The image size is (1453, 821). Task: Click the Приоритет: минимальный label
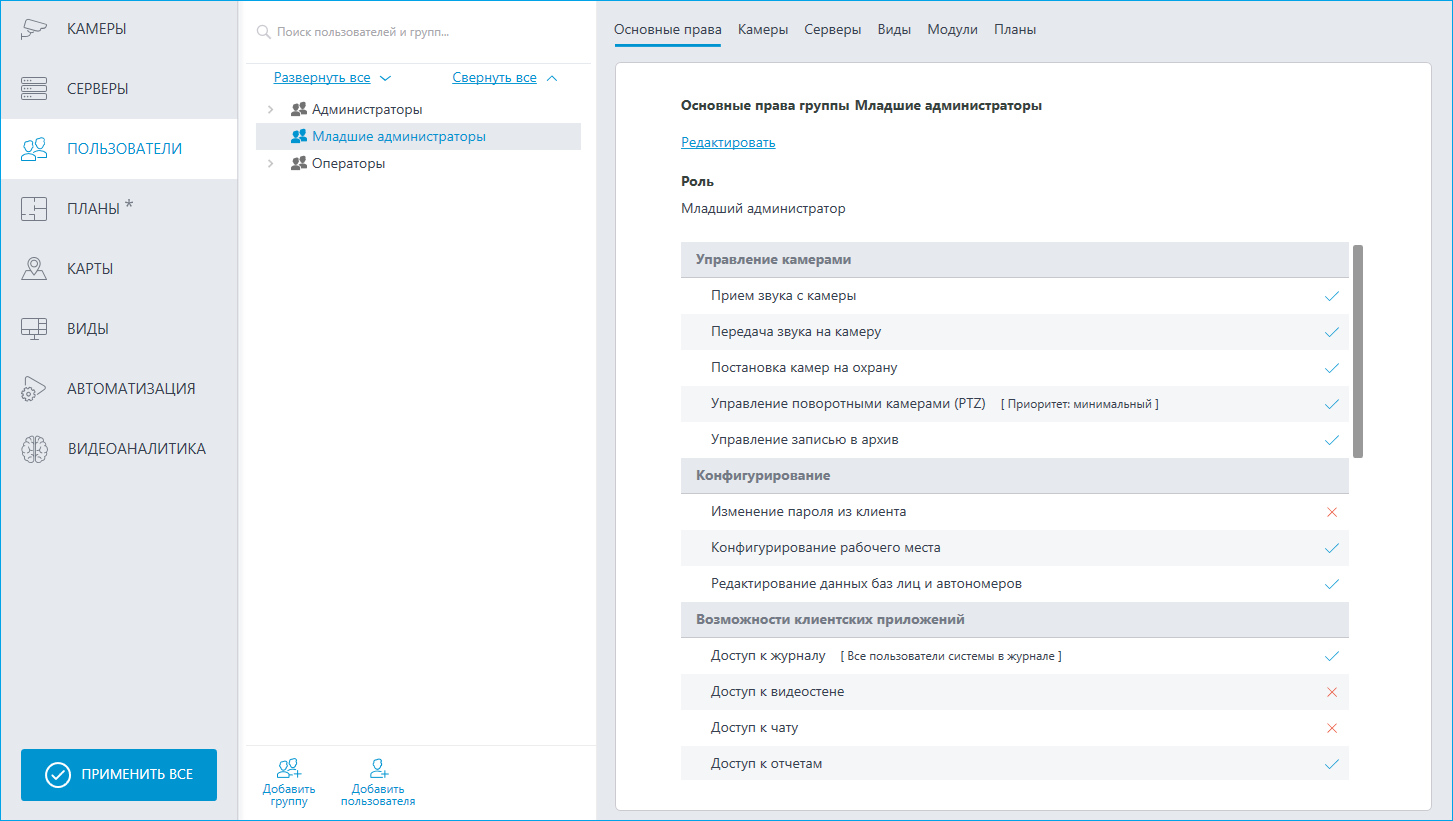(1079, 405)
